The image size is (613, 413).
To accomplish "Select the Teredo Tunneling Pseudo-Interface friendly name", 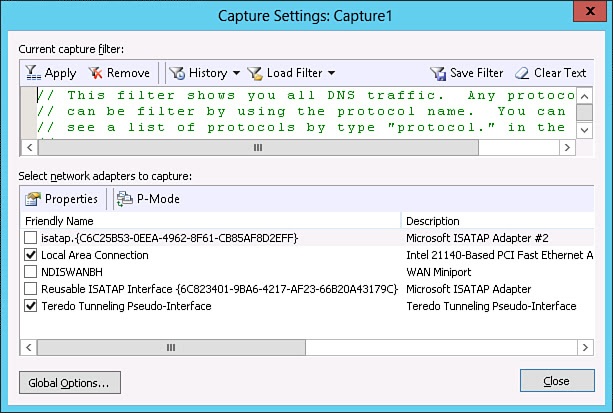I will [x=126, y=306].
